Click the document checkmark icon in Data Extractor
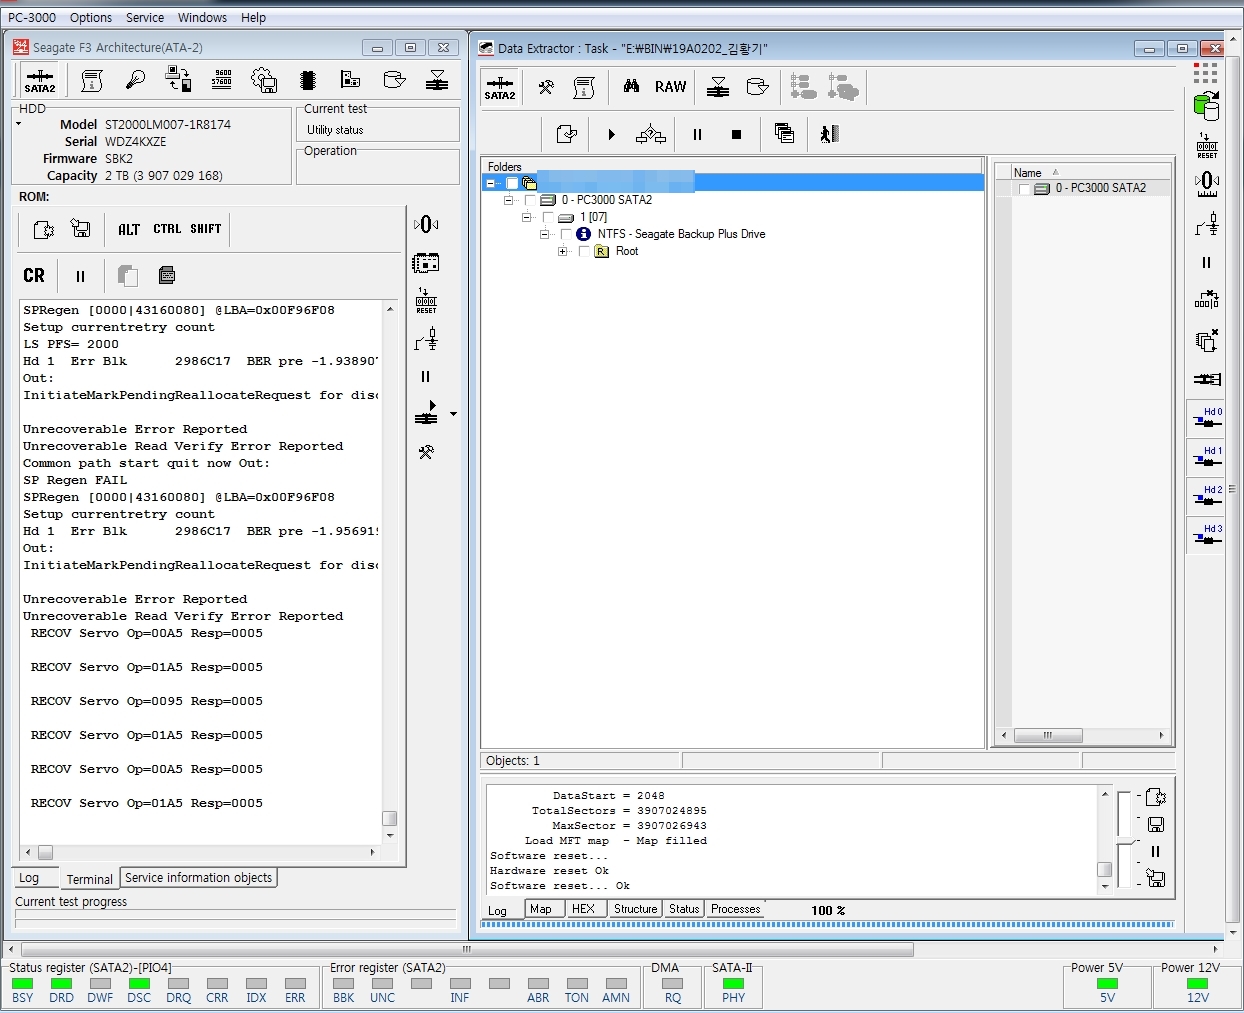The height and width of the screenshot is (1013, 1244). [567, 134]
